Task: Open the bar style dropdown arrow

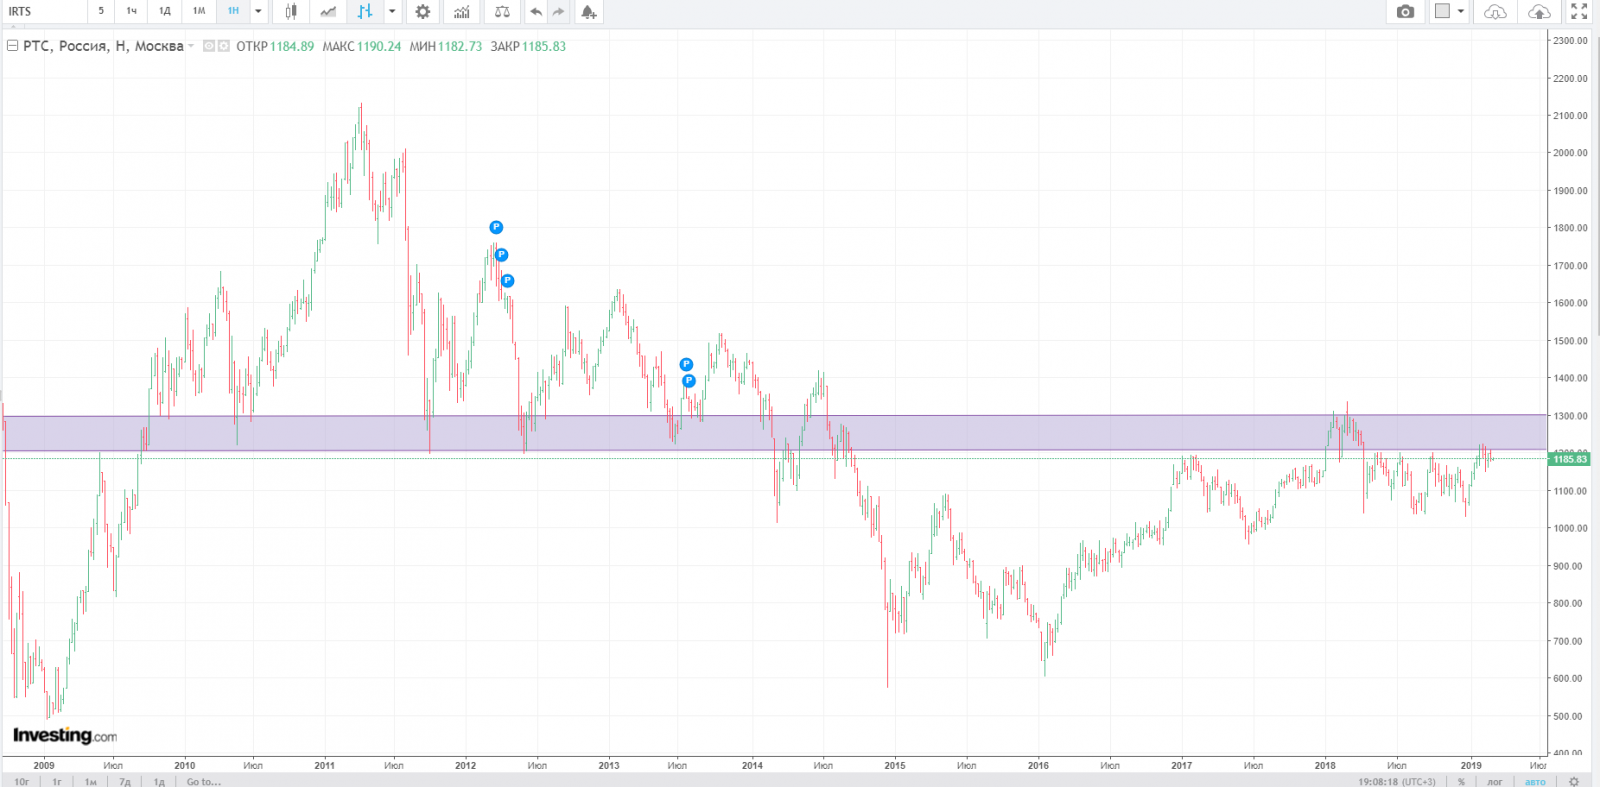Action: [392, 12]
